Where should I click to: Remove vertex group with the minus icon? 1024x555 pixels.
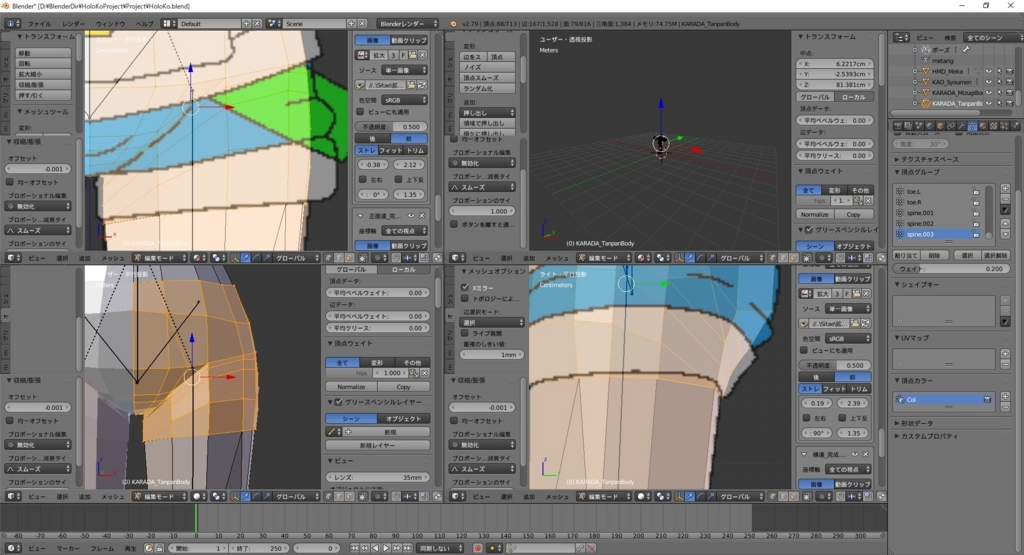pyautogui.click(x=1006, y=199)
